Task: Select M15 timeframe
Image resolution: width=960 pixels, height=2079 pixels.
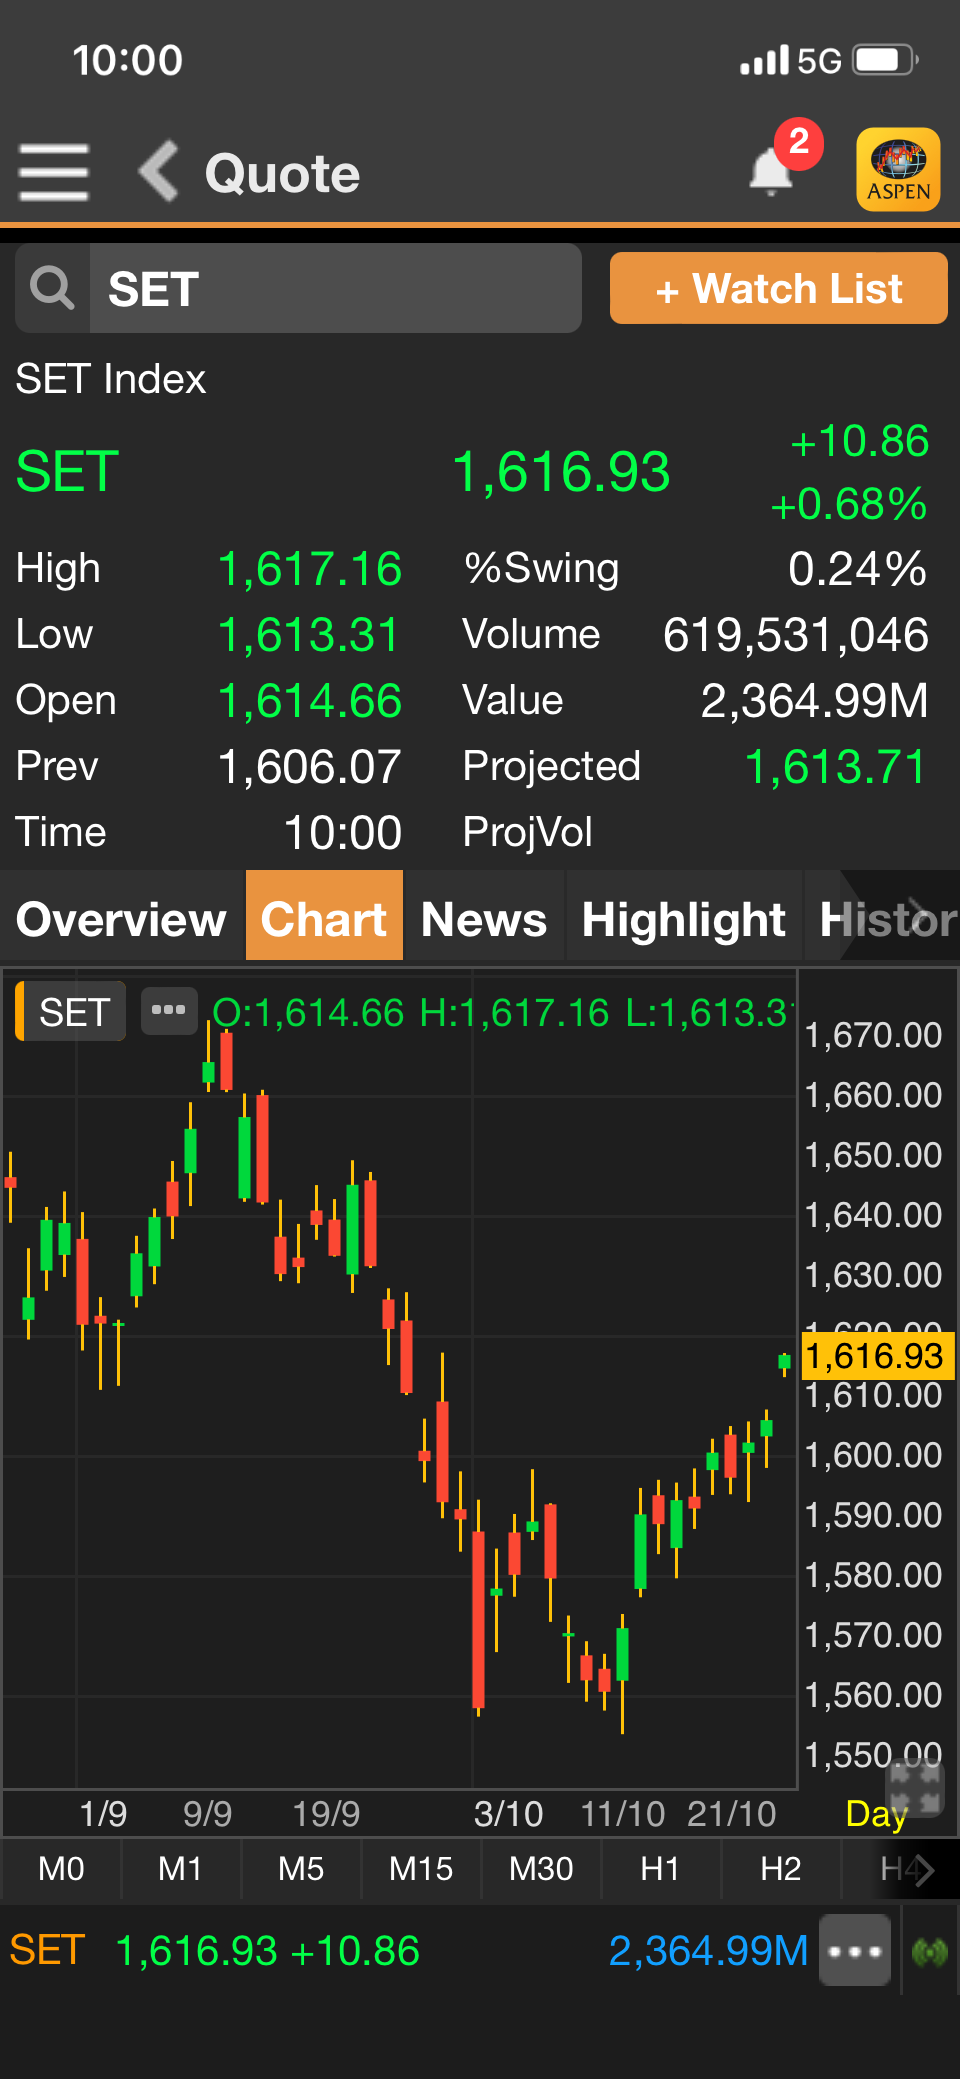Action: click(421, 1869)
